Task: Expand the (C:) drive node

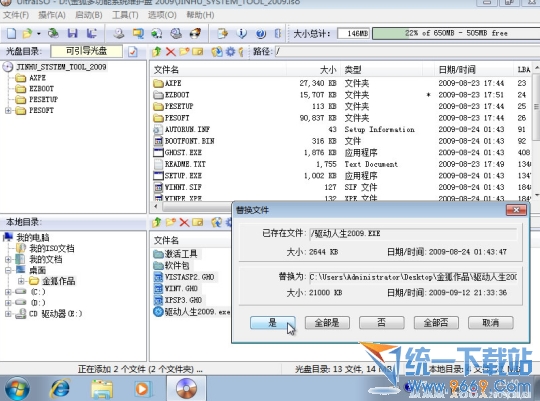Action: pos(8,292)
